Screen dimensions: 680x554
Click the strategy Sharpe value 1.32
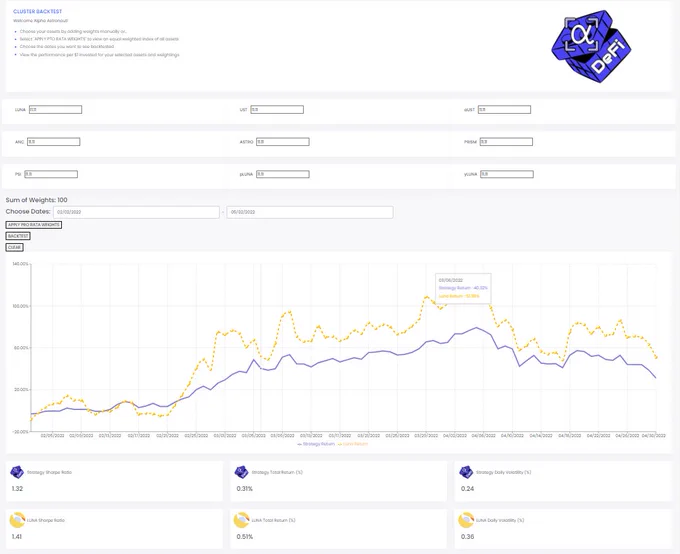pos(17,489)
